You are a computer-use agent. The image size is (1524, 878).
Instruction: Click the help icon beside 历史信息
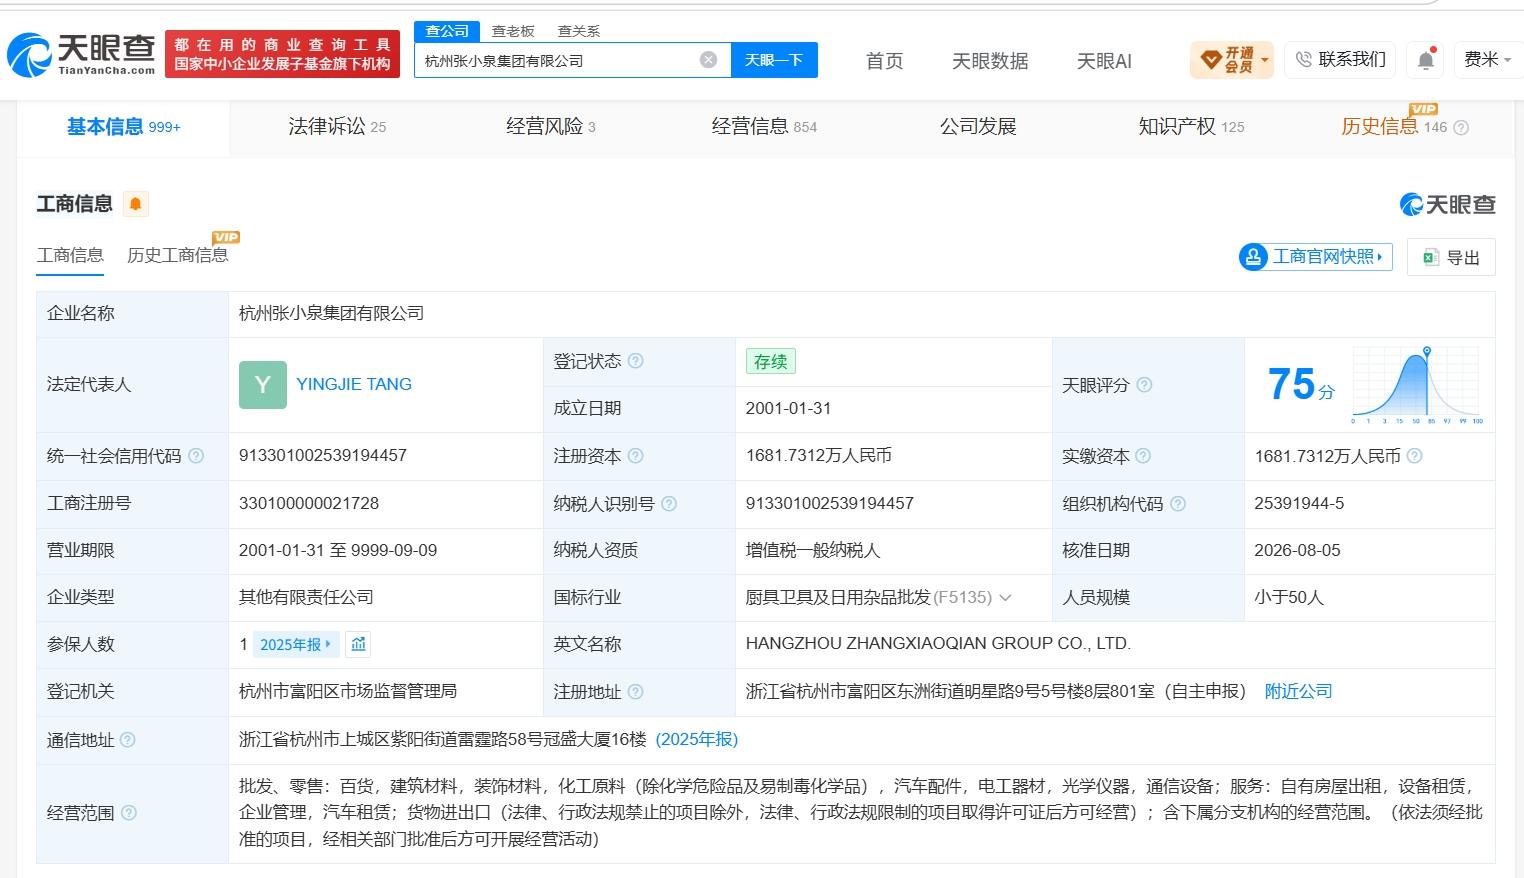[x=1461, y=128]
